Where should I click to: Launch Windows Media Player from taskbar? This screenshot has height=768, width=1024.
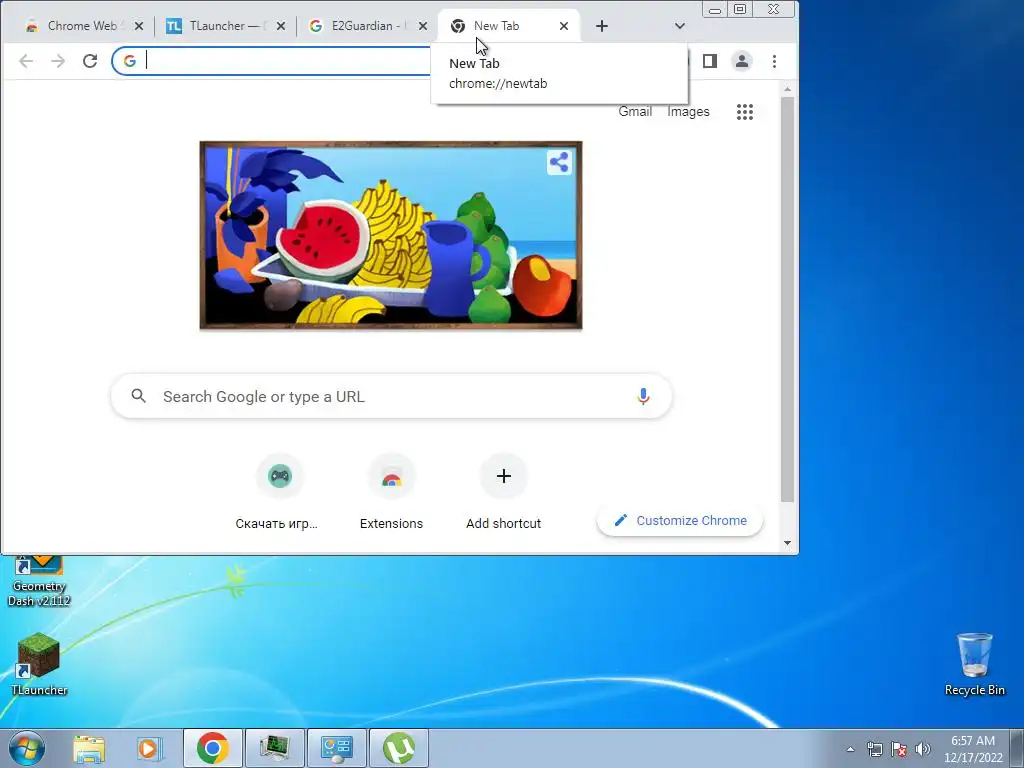(x=150, y=748)
